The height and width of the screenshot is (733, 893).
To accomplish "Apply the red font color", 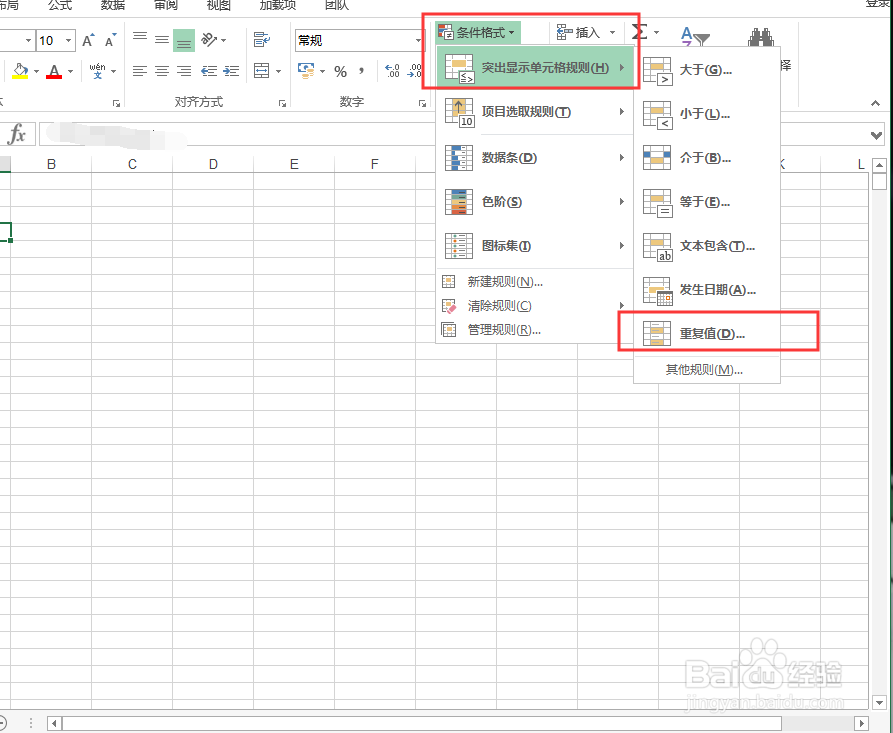I will click(54, 71).
